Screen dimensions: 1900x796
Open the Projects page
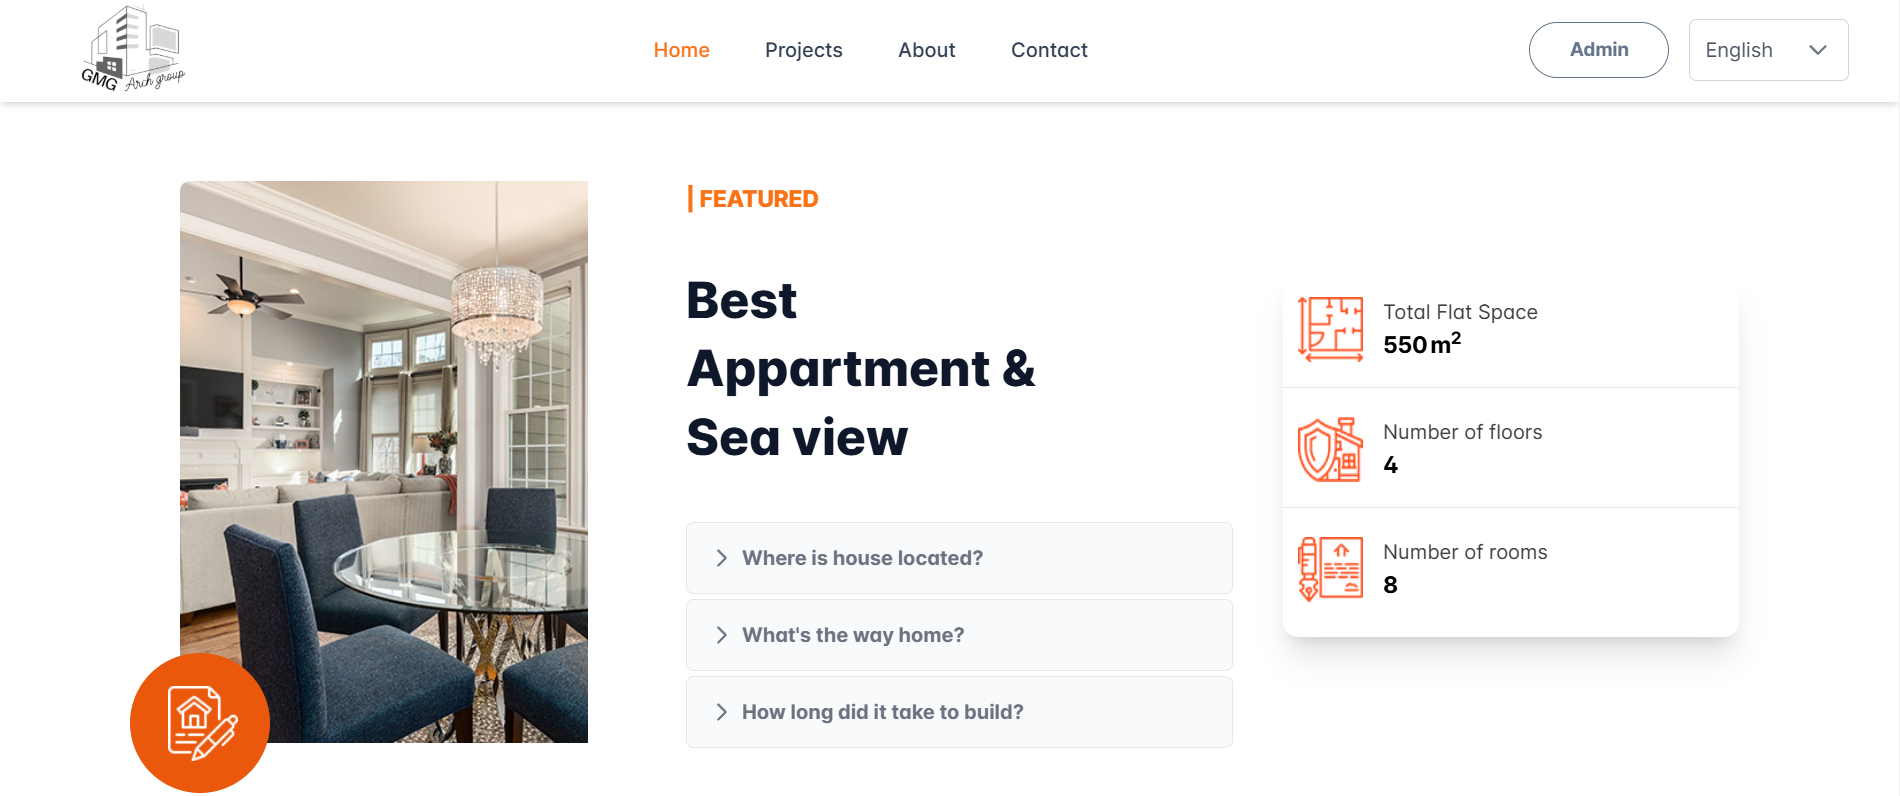[803, 50]
